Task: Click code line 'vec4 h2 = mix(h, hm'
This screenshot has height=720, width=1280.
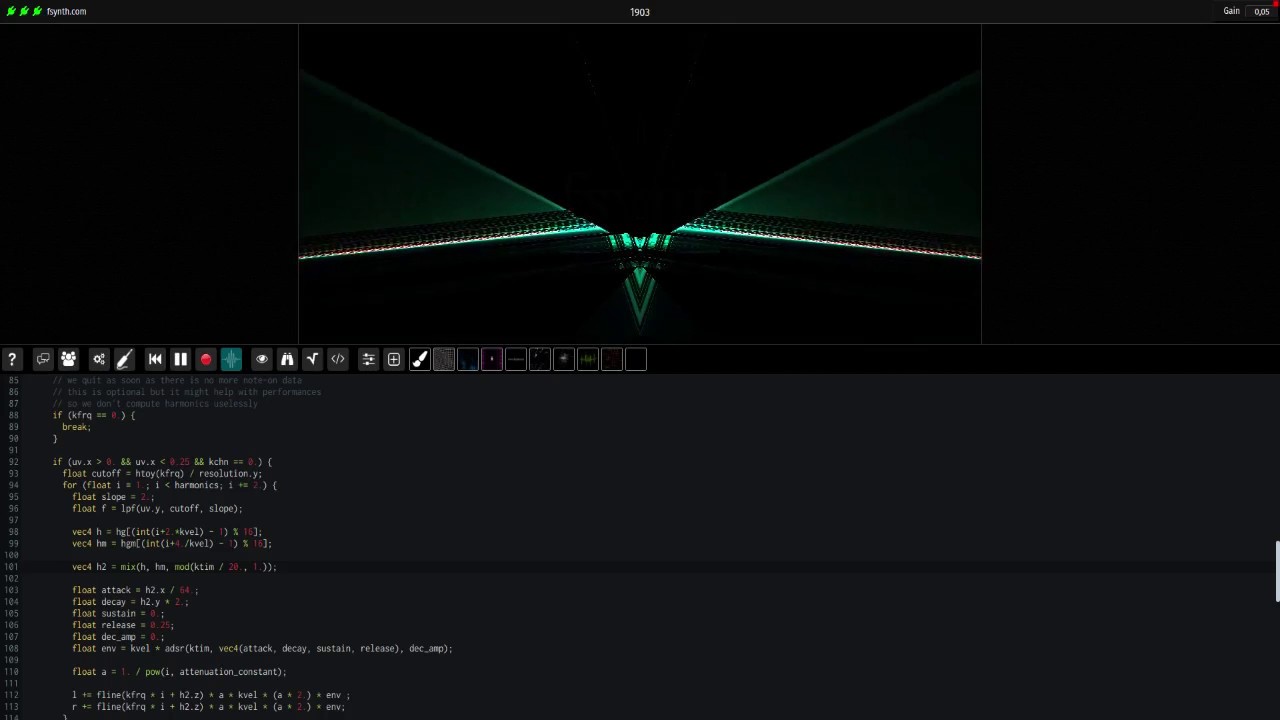Action: click(x=174, y=567)
